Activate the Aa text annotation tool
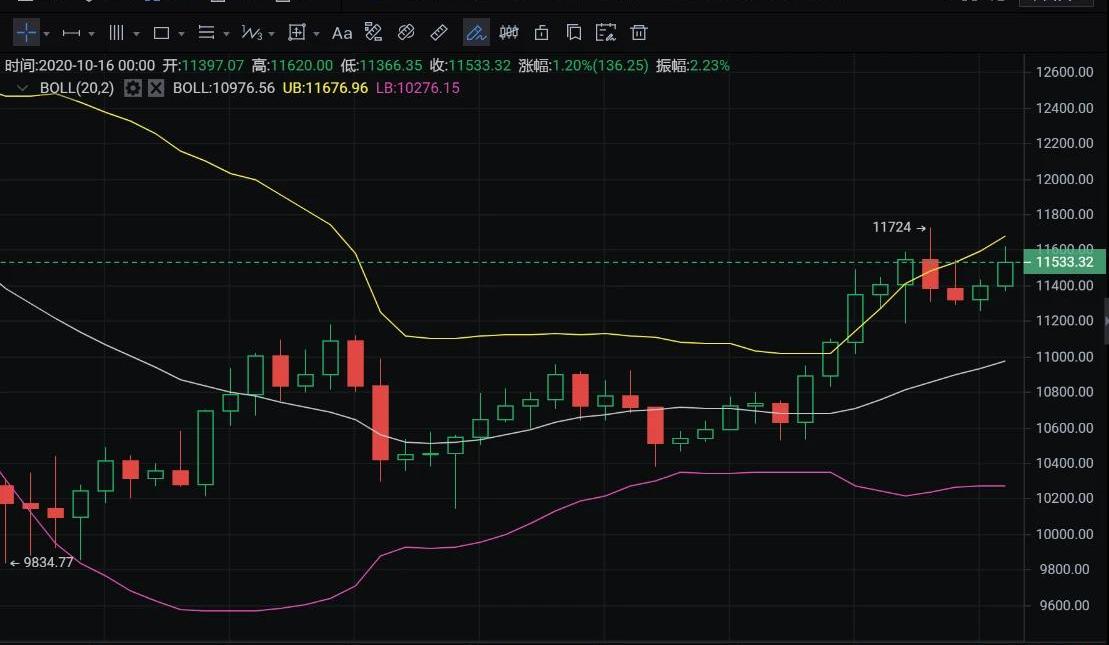1109x645 pixels. 342,33
